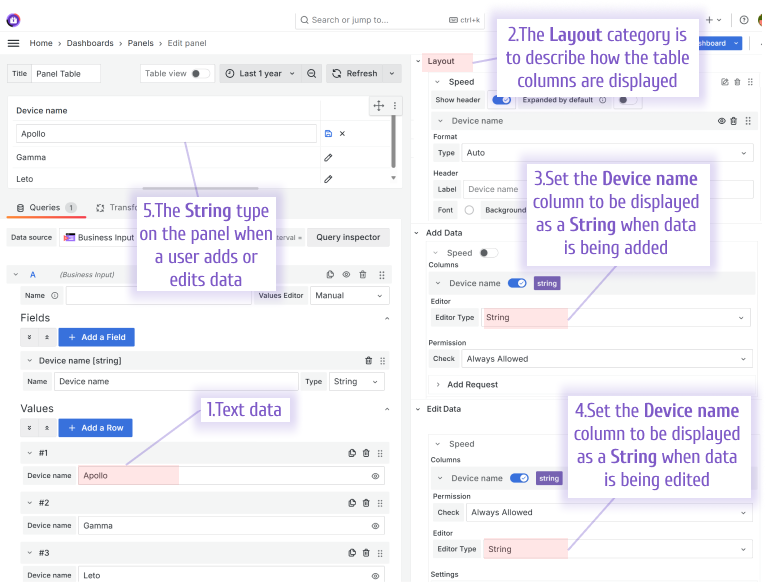The image size is (766, 582).
Task: Click the Add a Field button
Action: [x=96, y=337]
